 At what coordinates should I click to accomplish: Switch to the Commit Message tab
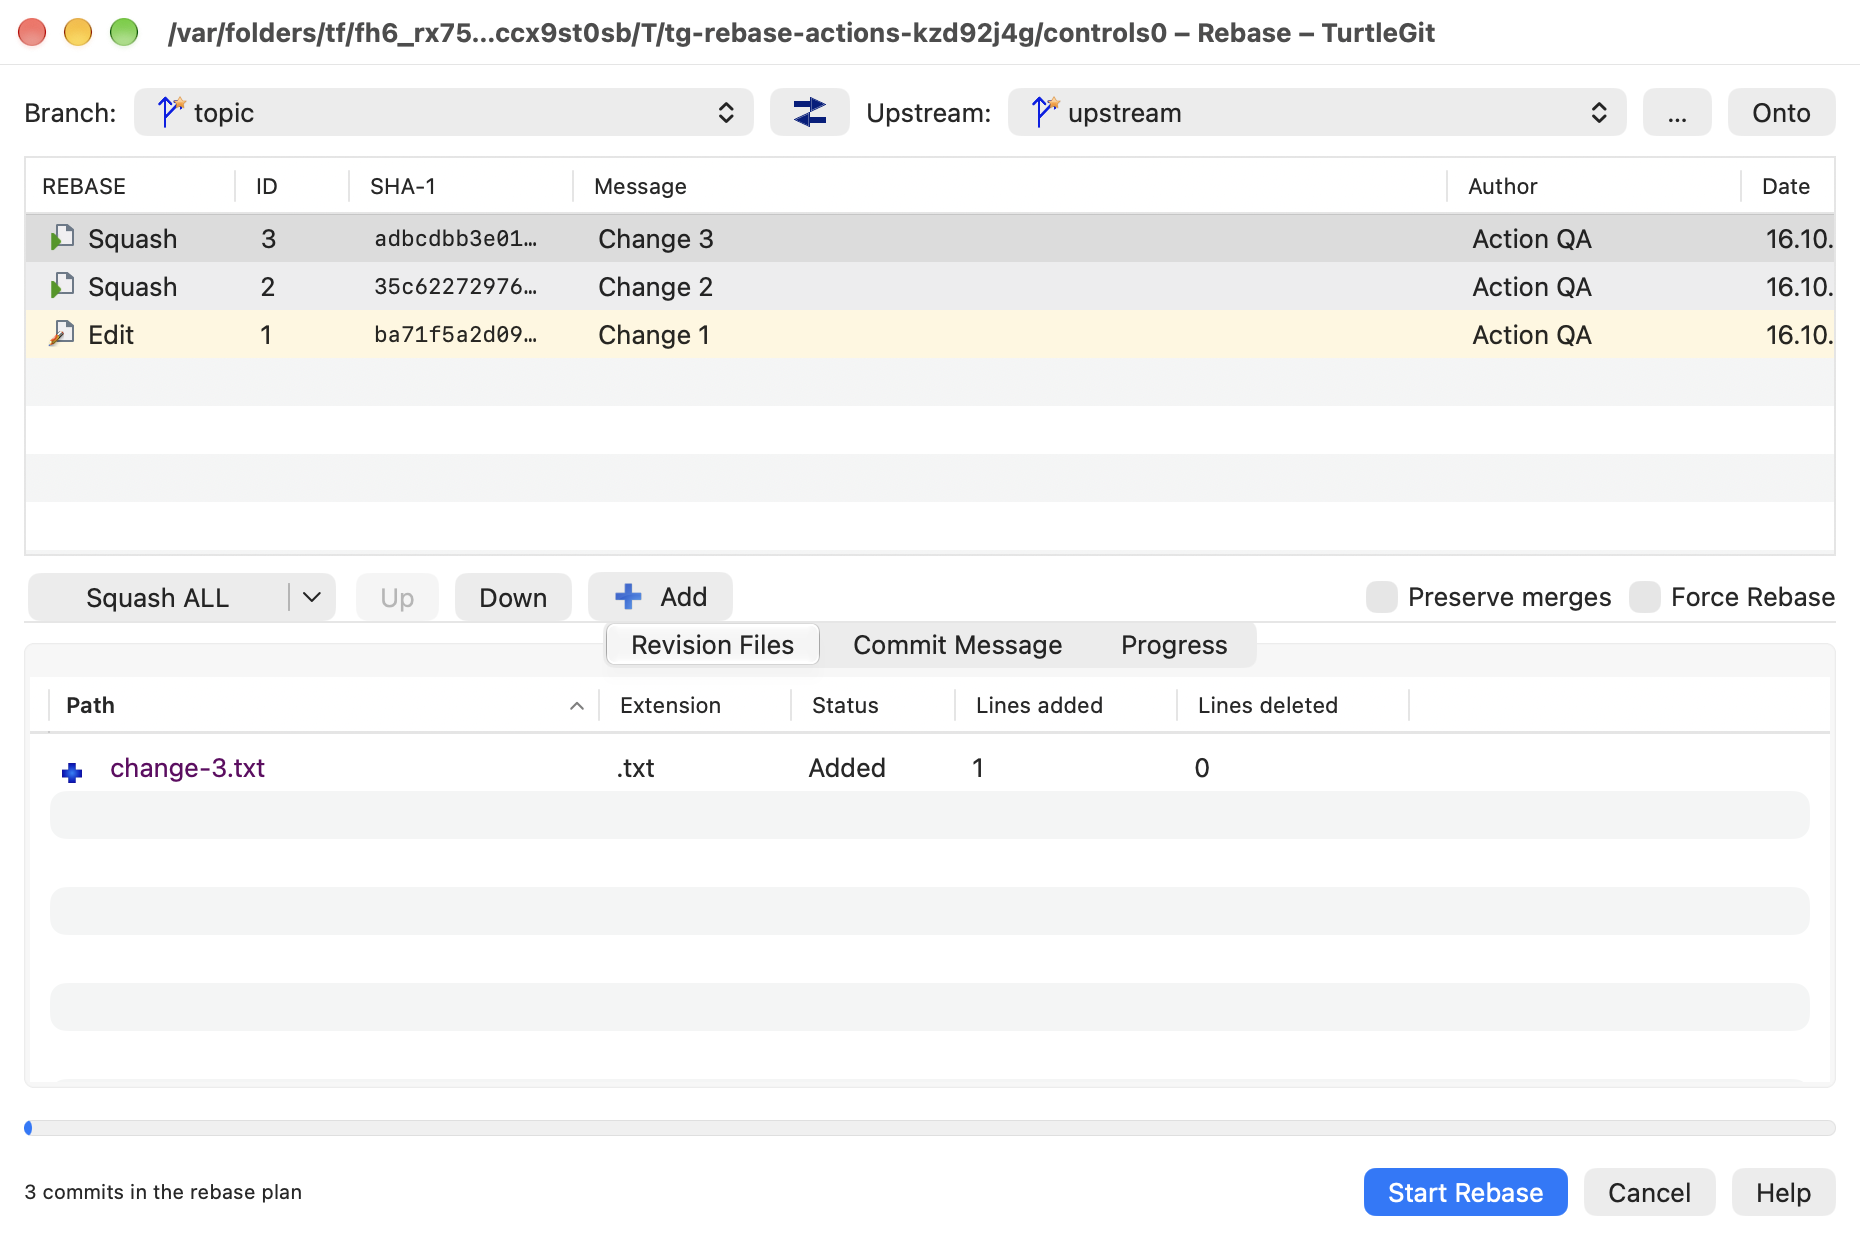pyautogui.click(x=957, y=645)
